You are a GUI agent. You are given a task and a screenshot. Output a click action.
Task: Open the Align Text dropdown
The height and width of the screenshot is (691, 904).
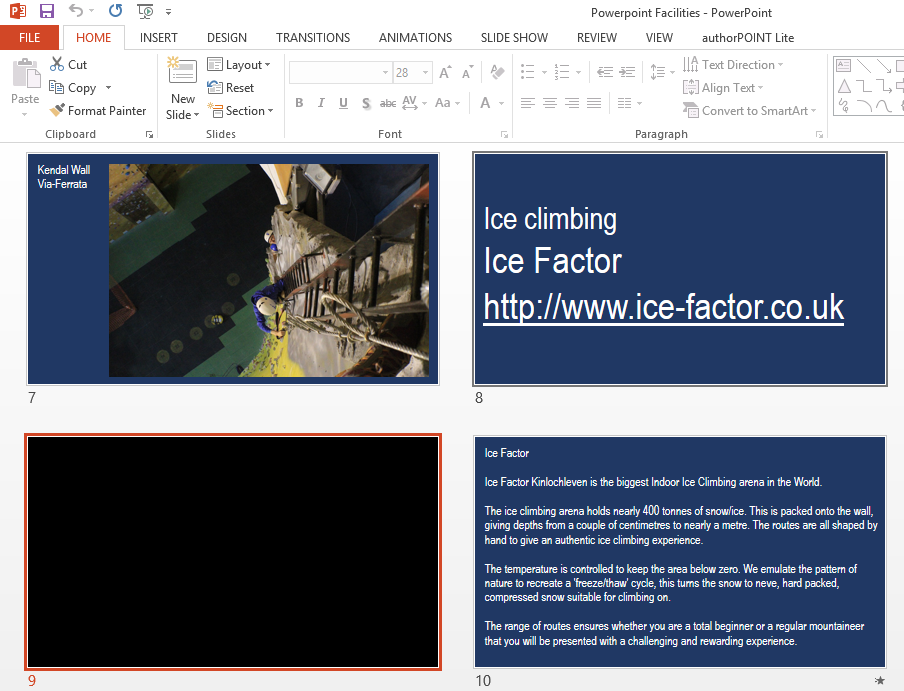[x=723, y=88]
